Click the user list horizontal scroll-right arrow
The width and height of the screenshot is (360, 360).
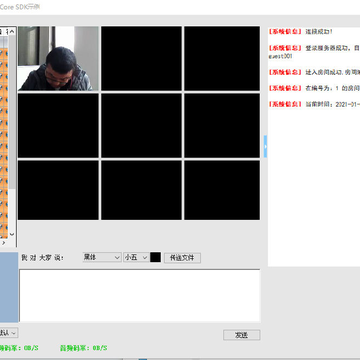coord(4,242)
